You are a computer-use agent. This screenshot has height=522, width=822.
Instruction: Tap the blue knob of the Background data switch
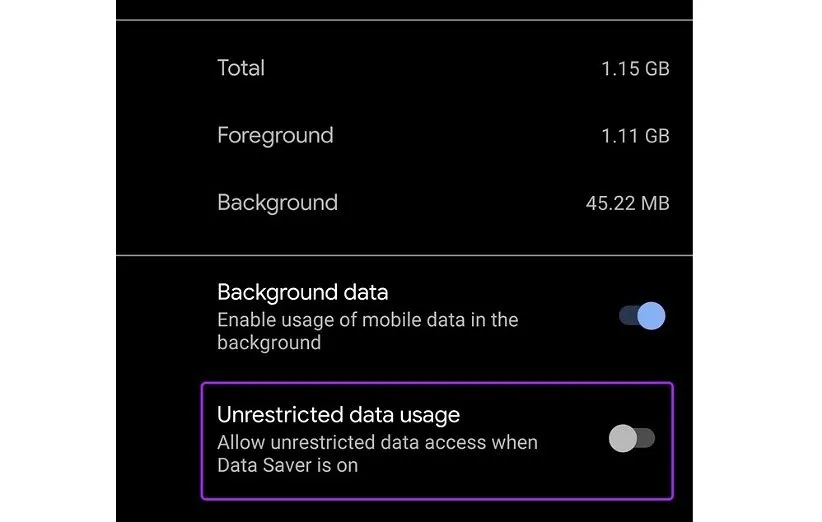click(x=651, y=317)
